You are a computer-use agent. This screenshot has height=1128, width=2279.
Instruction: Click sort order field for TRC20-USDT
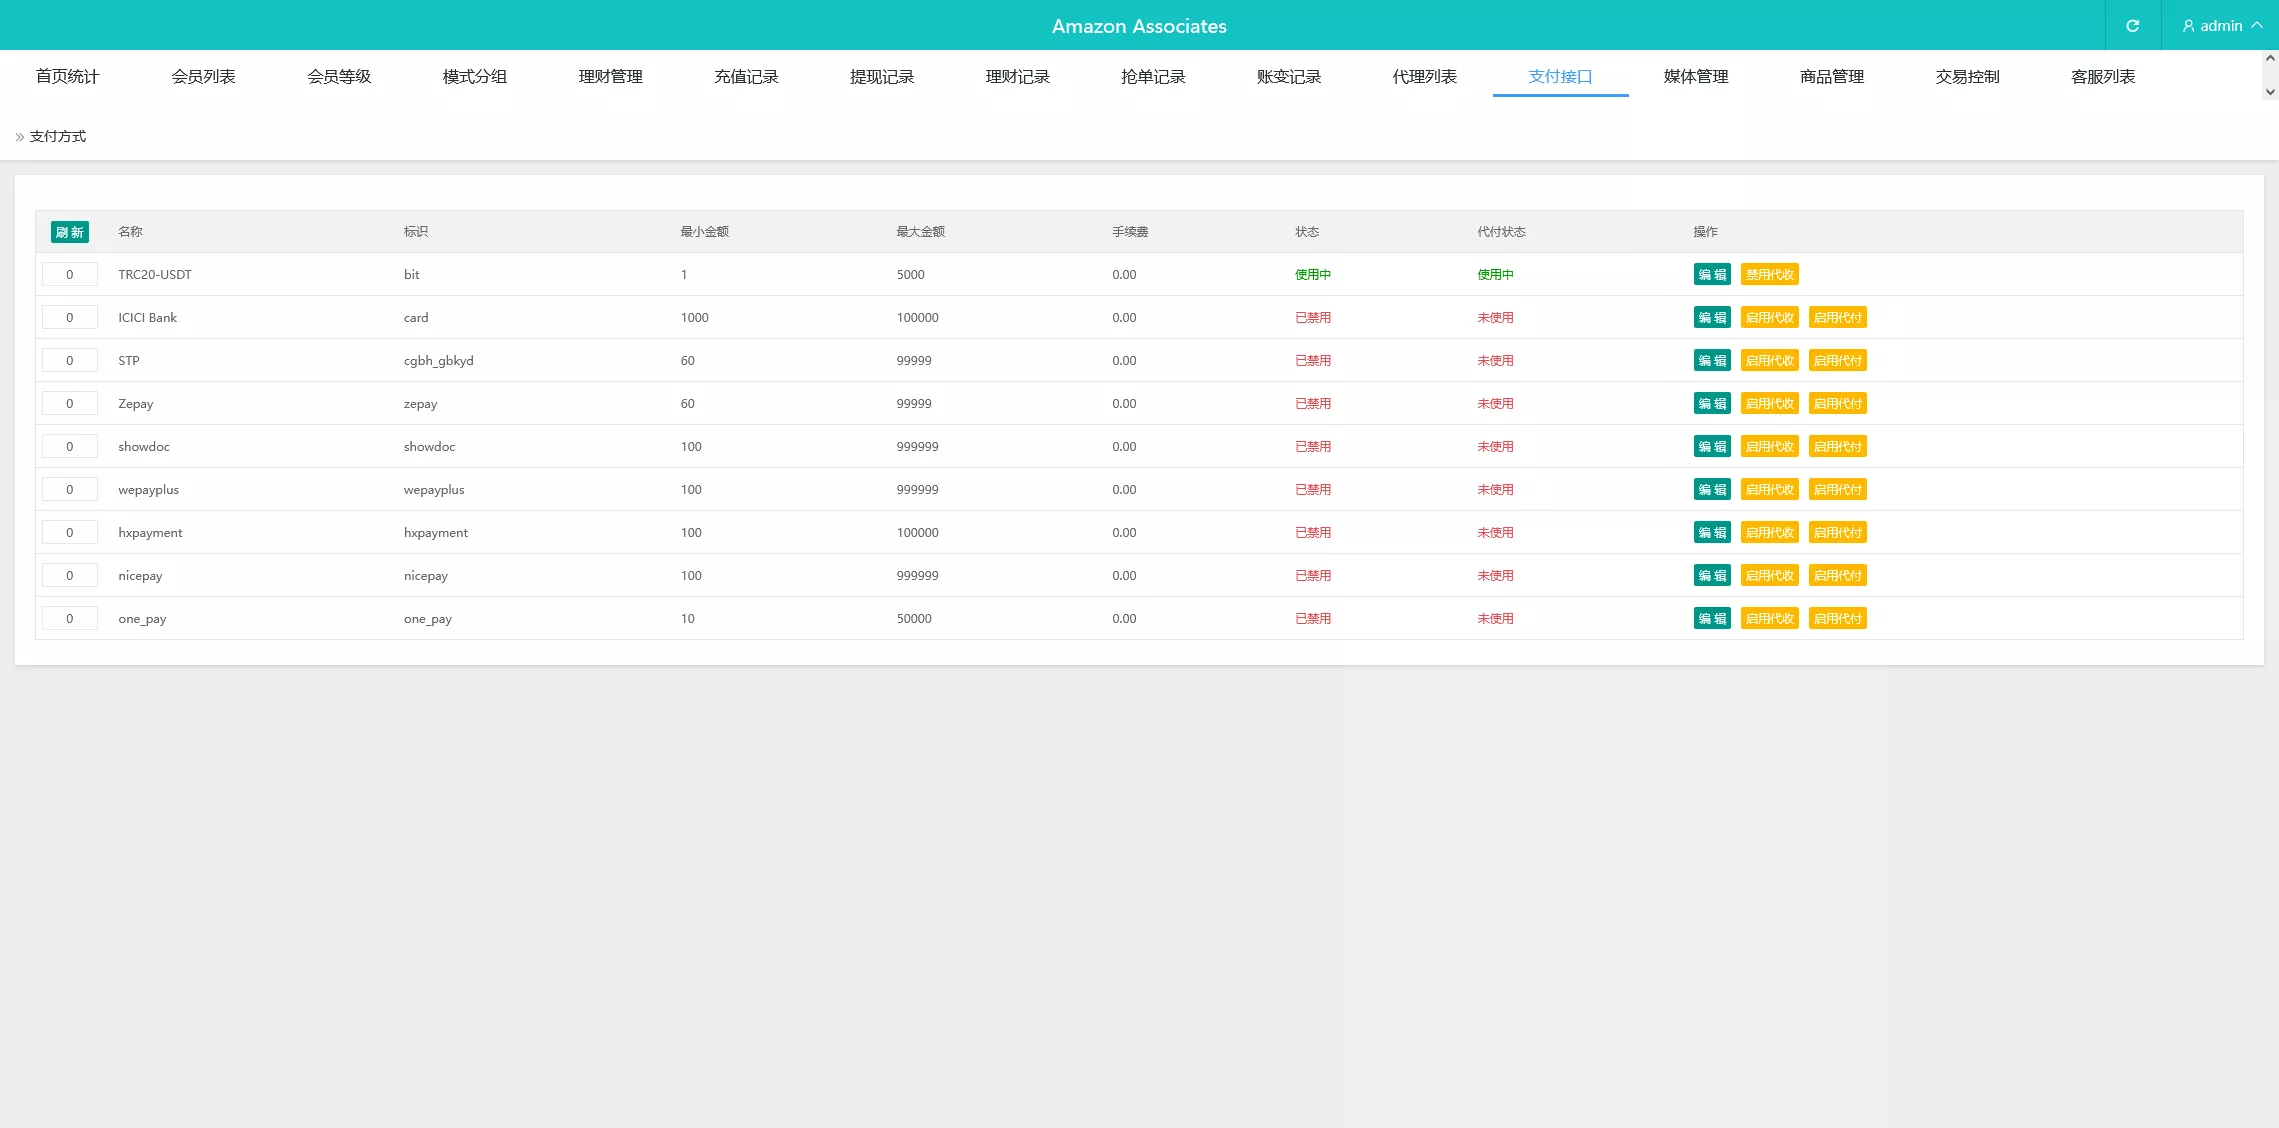pos(70,275)
